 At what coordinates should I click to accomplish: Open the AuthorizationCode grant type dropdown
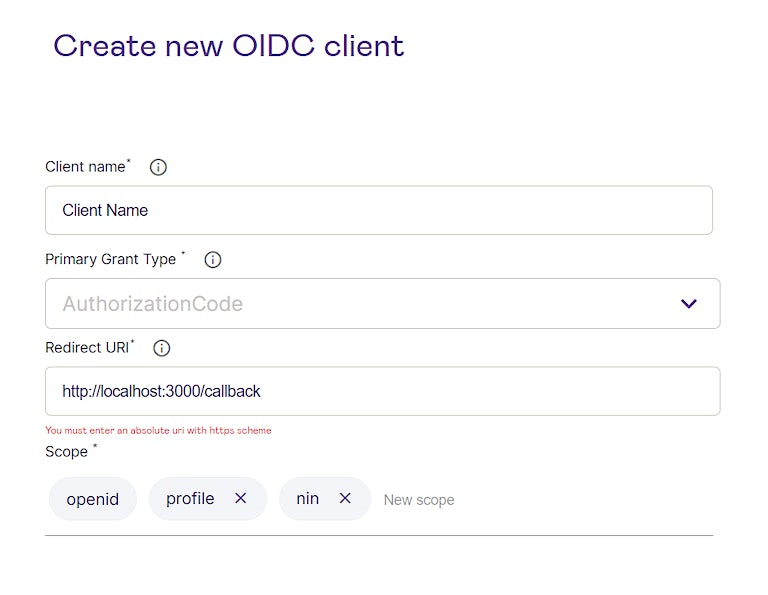[360, 304]
